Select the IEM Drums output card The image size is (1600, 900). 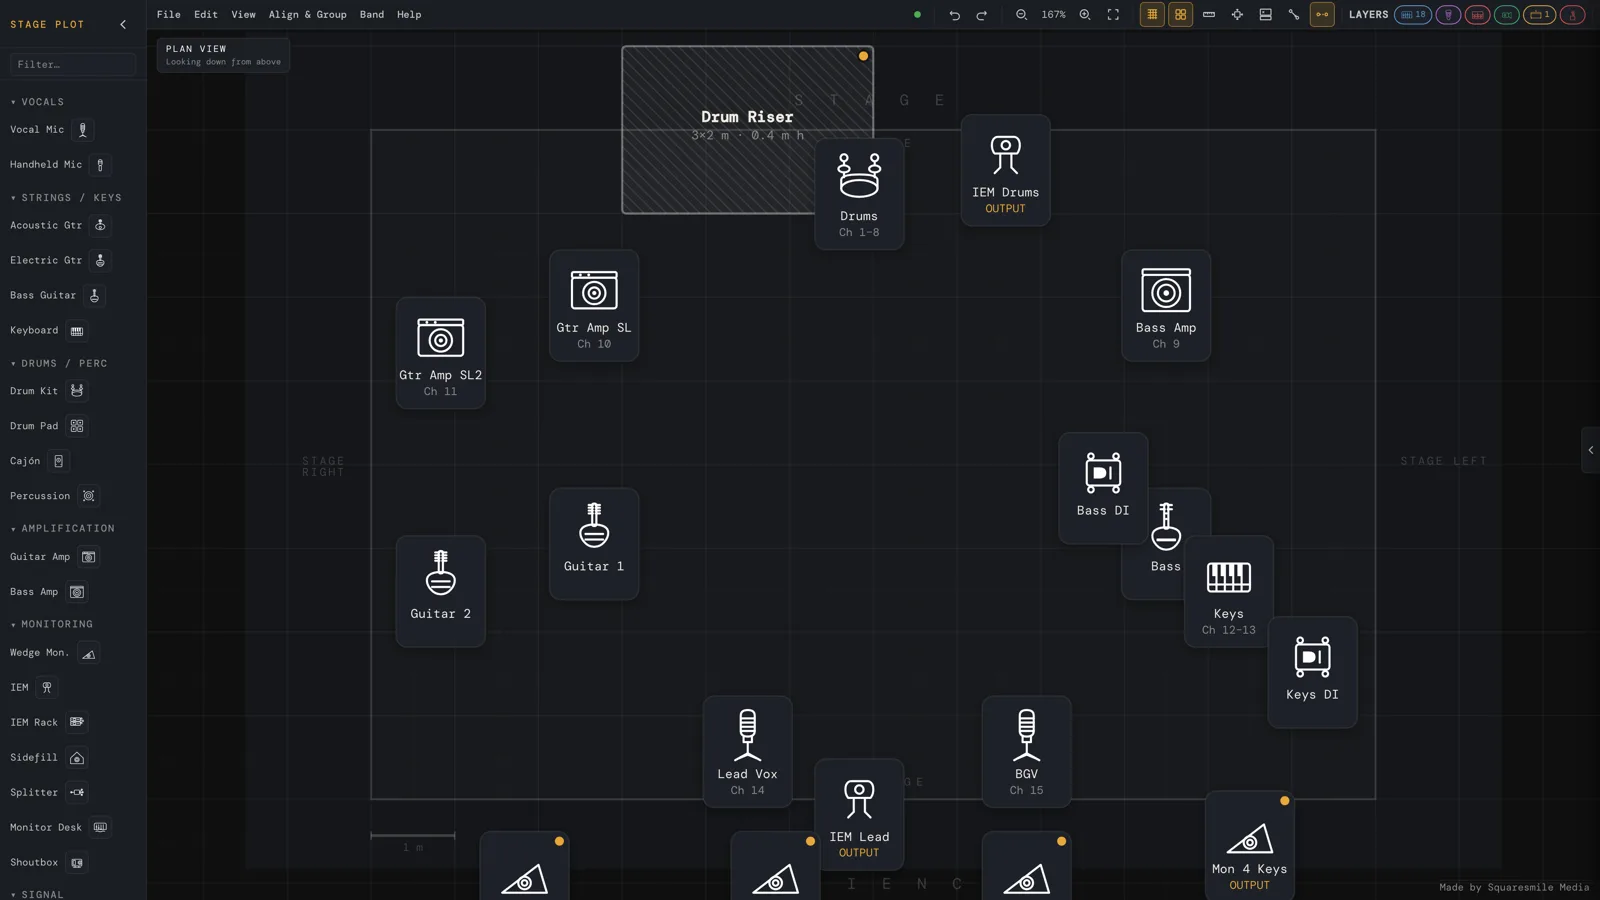1005,170
